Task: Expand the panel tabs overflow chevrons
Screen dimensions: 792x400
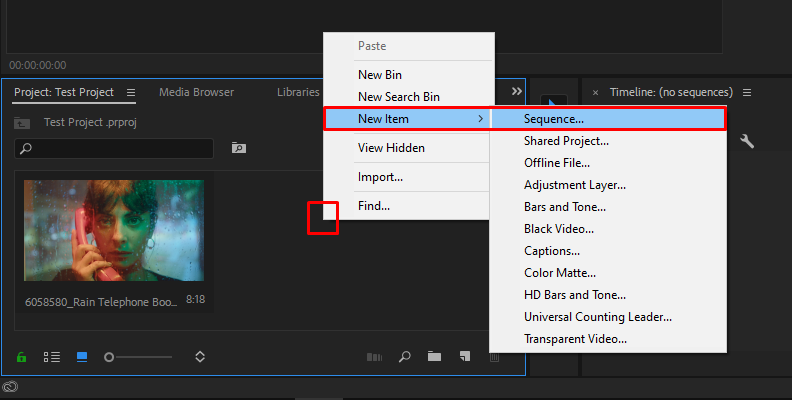Action: 516,91
